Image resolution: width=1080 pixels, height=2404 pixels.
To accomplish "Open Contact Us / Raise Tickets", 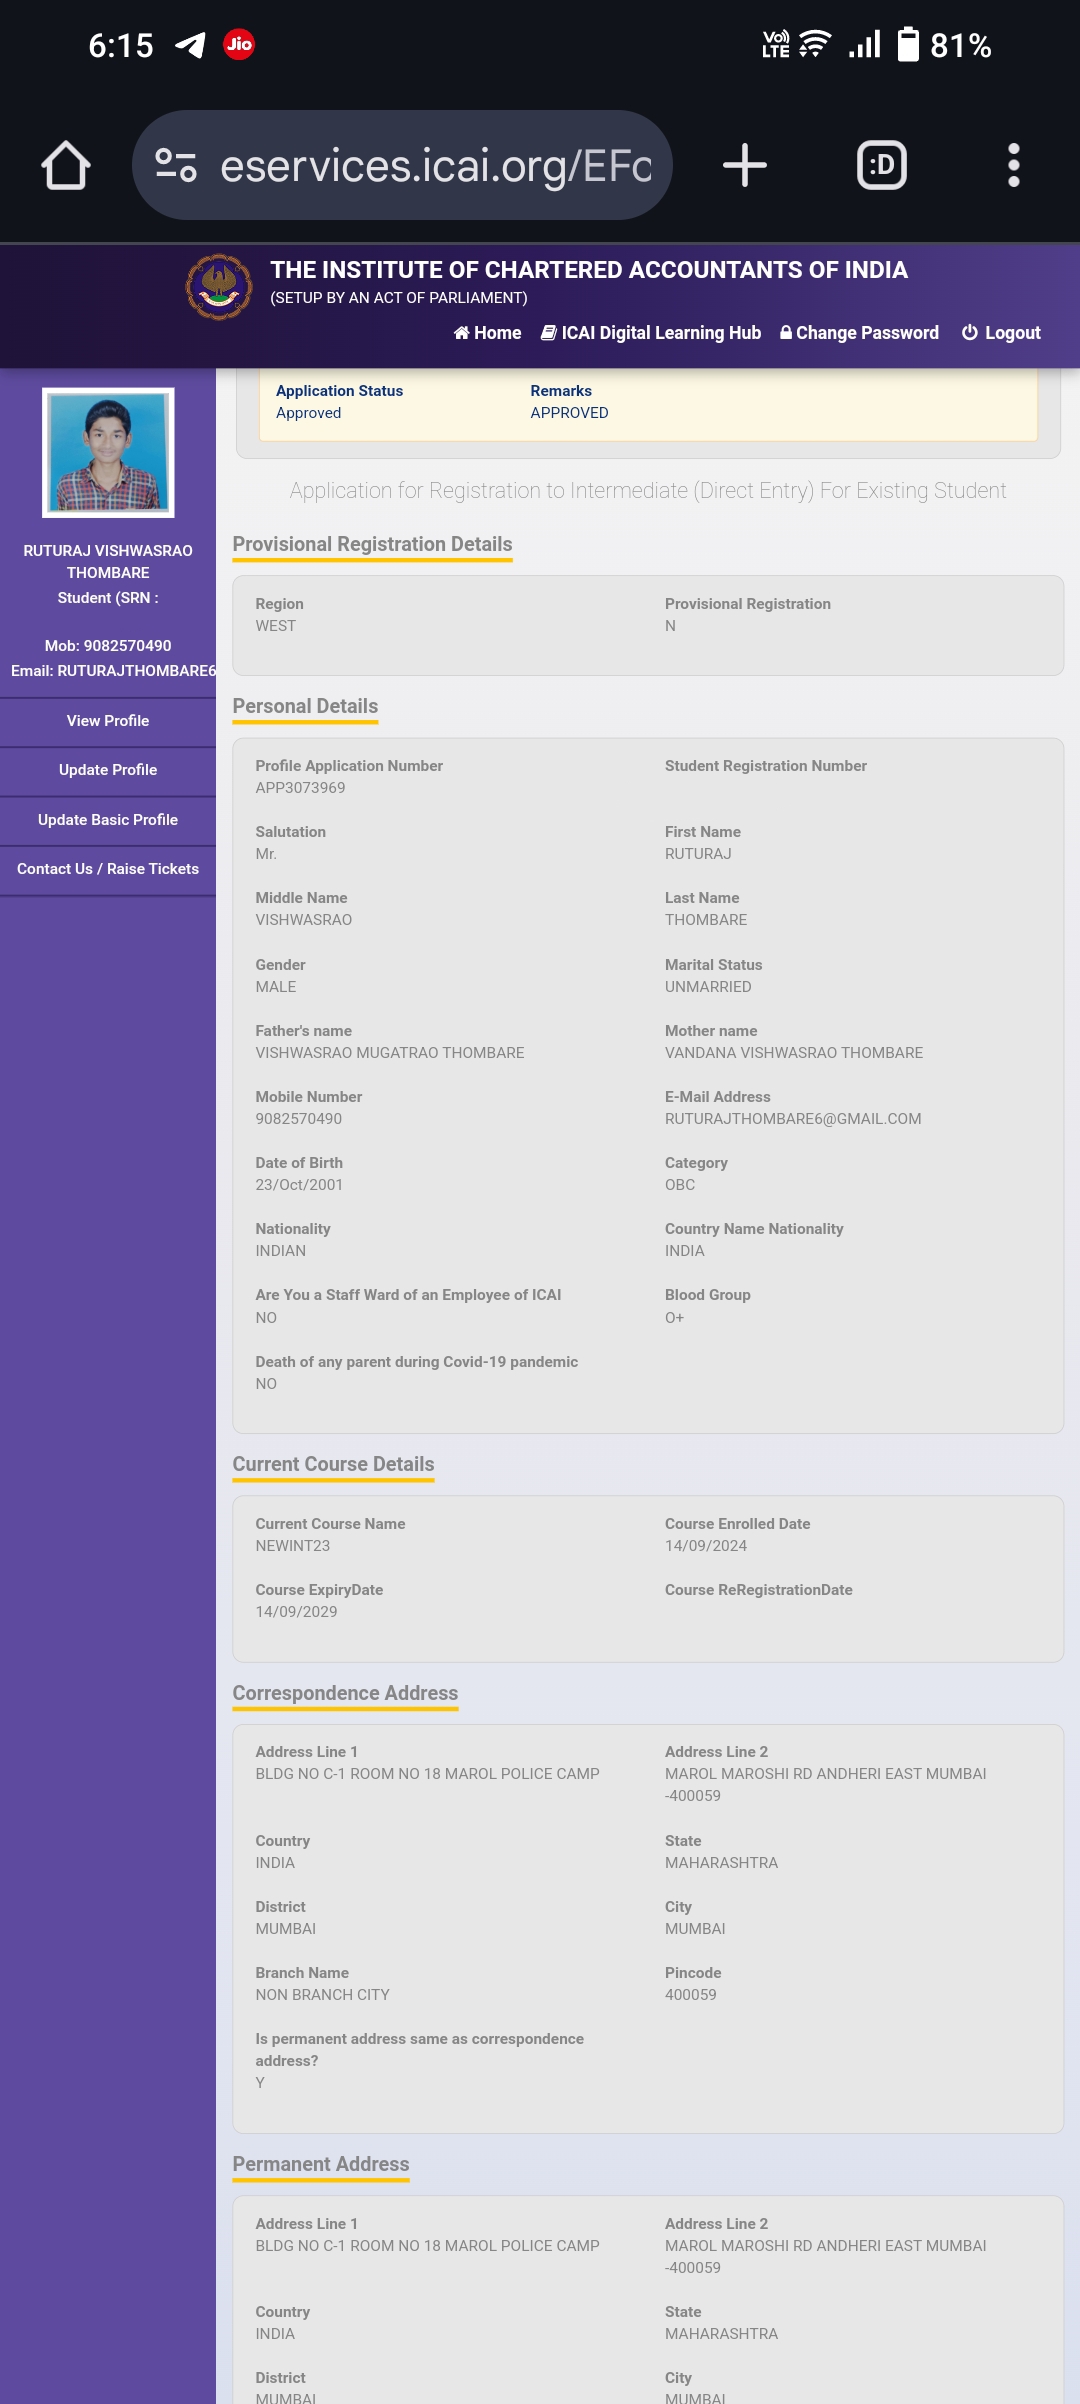I will [108, 869].
